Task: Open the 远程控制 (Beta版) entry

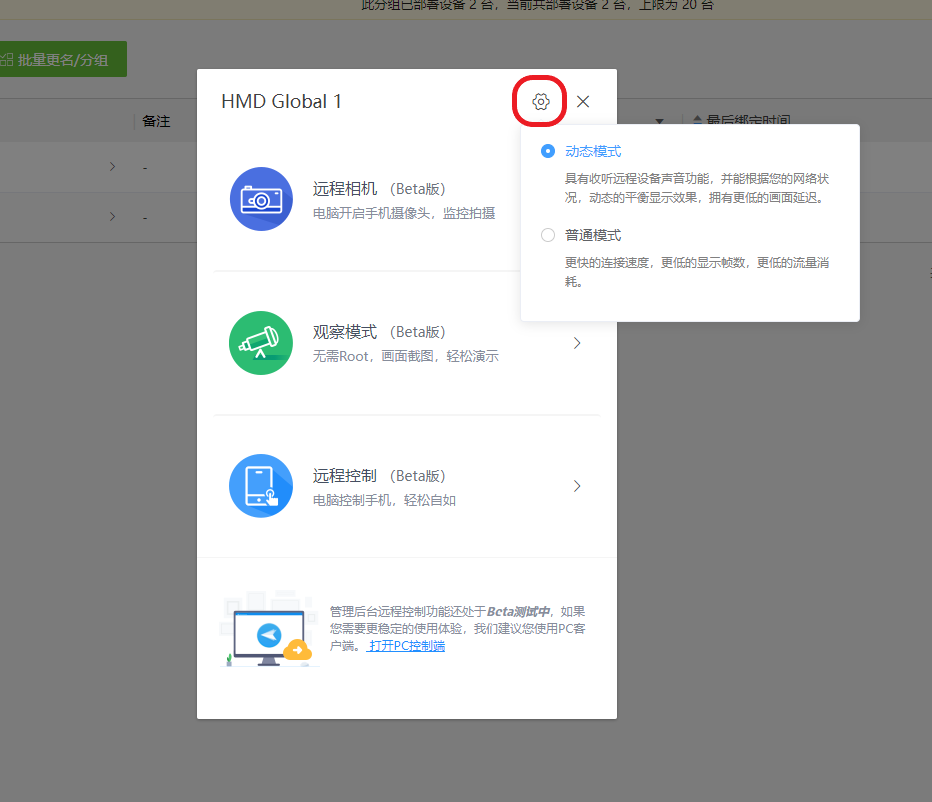Action: coord(407,486)
